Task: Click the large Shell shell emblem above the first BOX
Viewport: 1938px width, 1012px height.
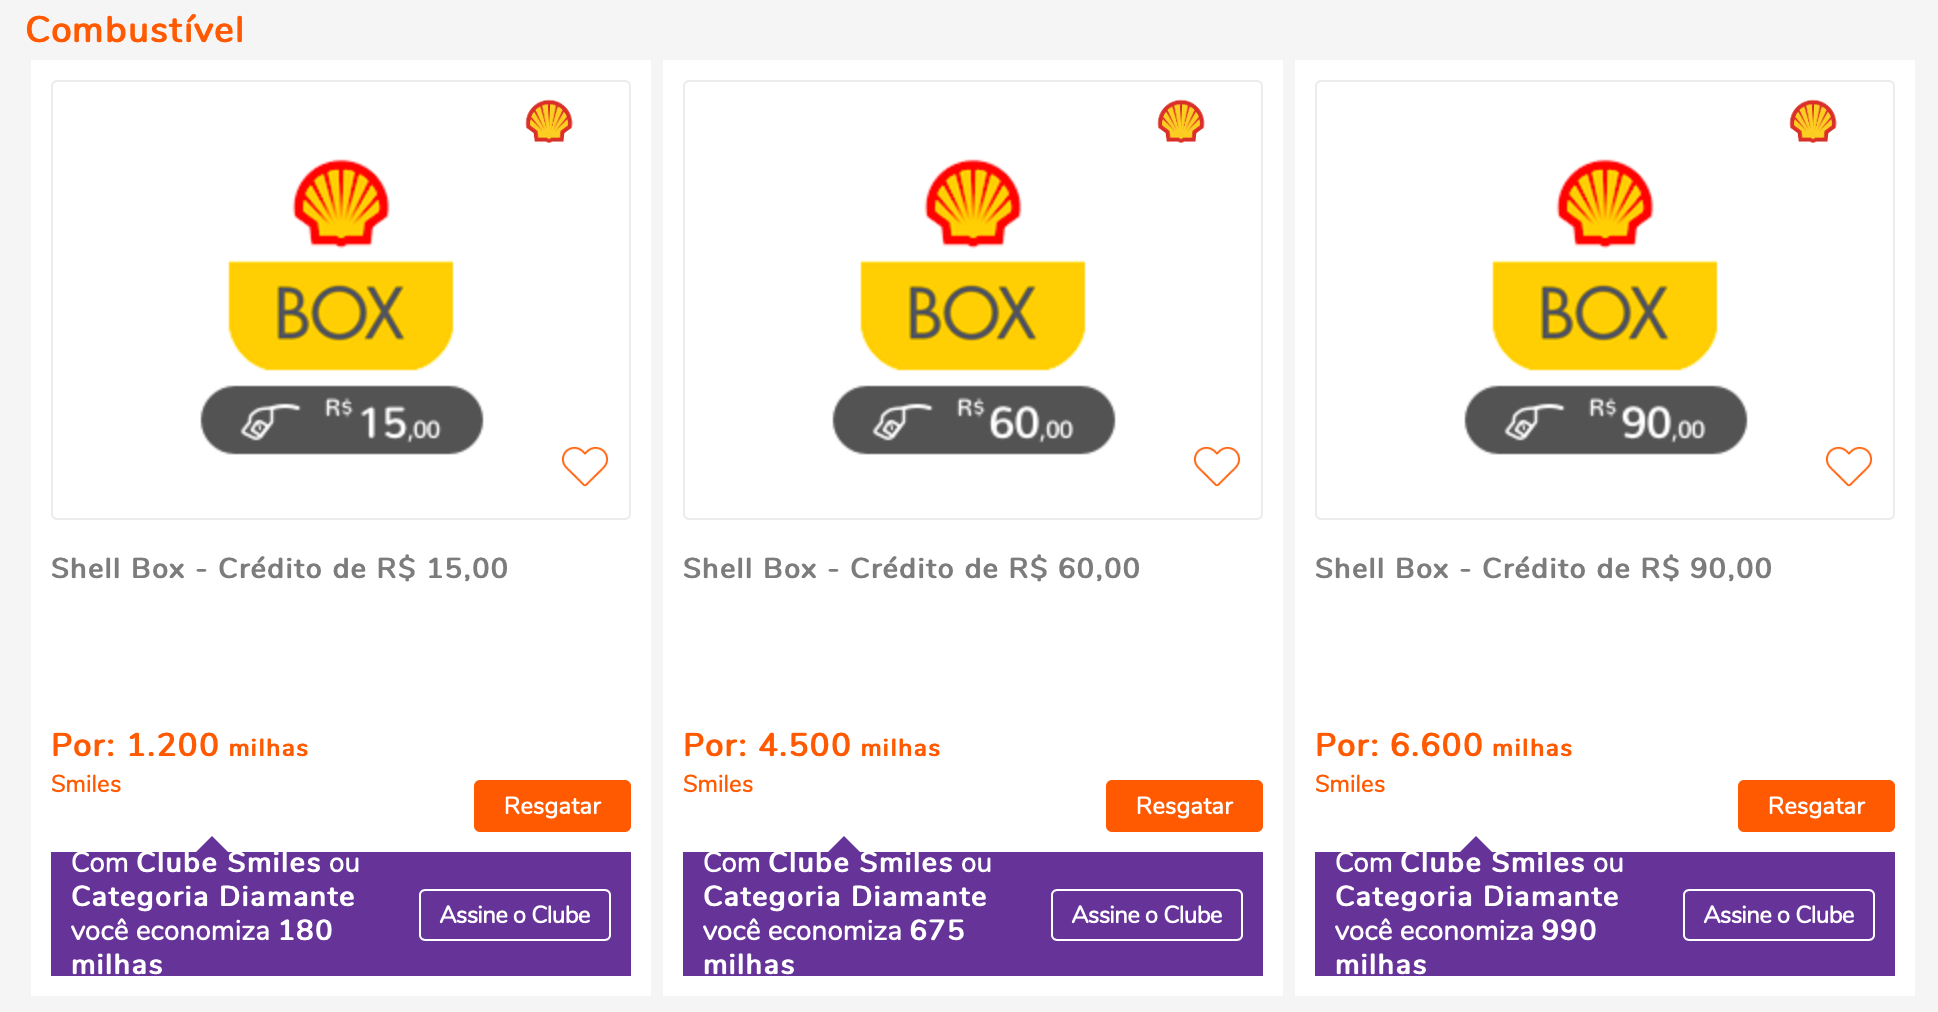Action: pyautogui.click(x=341, y=203)
